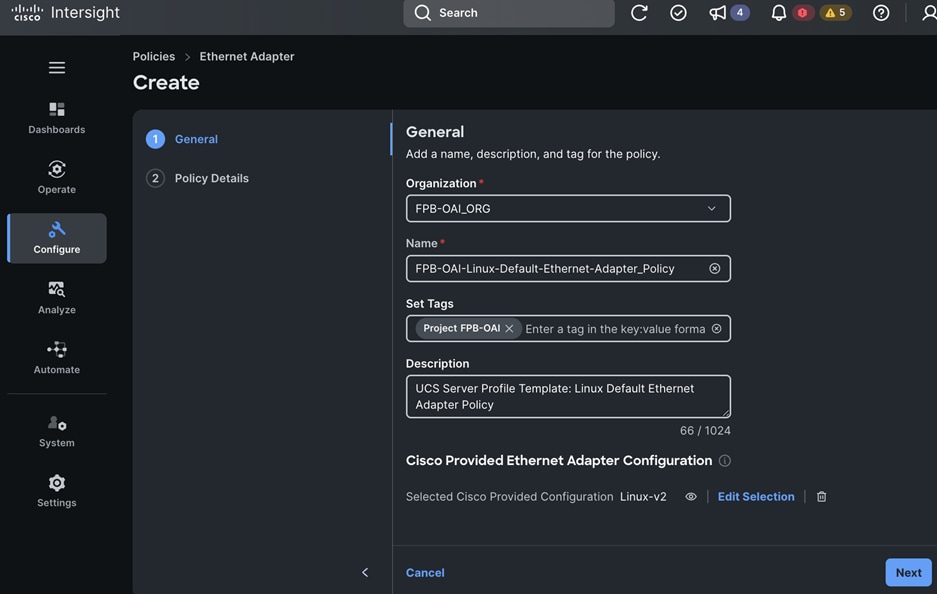Open Dashboards in the sidebar
The width and height of the screenshot is (937, 594).
pos(57,118)
